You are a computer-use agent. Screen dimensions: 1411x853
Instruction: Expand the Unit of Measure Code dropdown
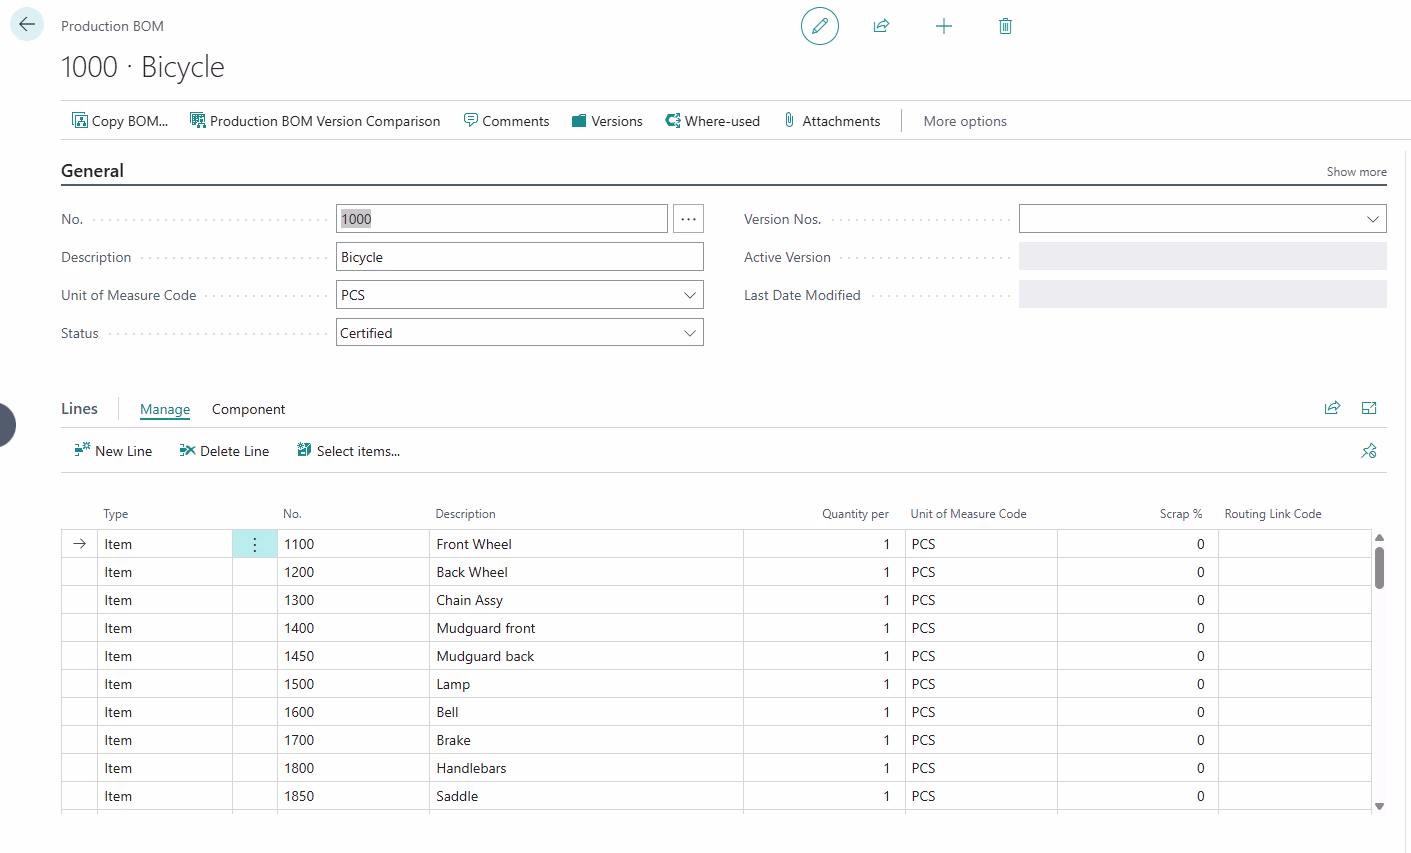tap(689, 295)
